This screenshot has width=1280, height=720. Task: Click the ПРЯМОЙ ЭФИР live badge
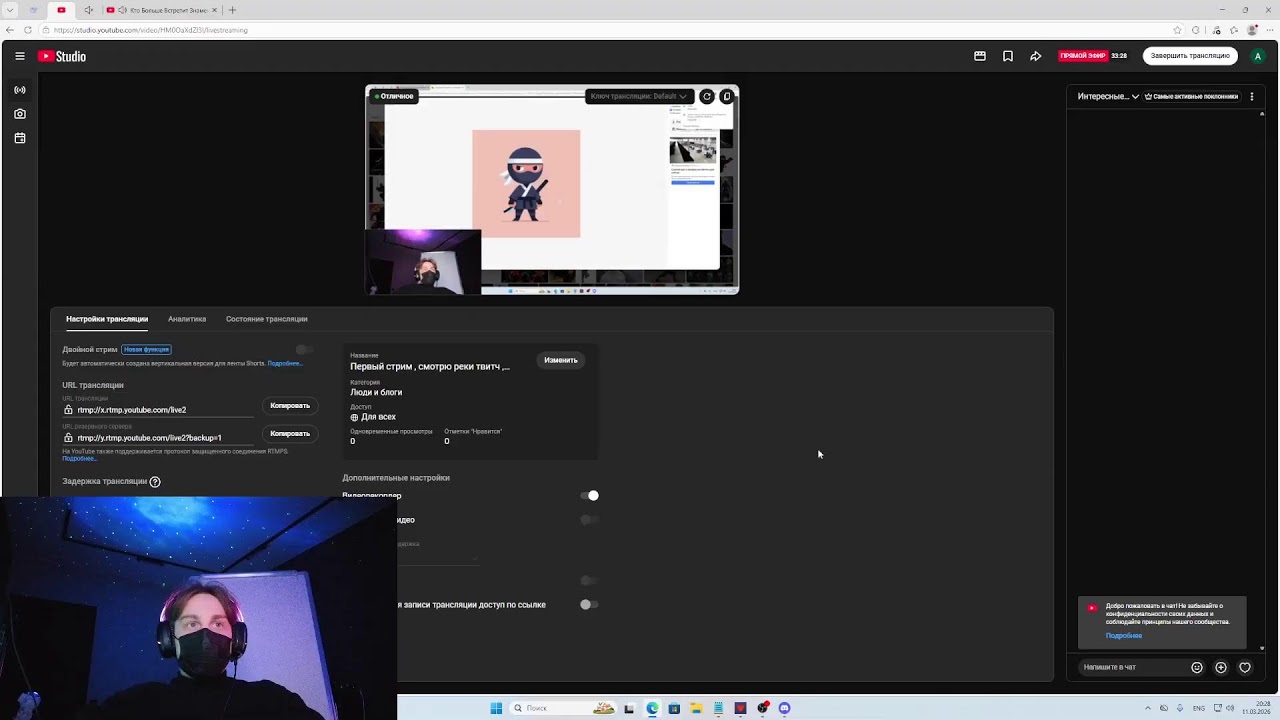(x=1082, y=56)
